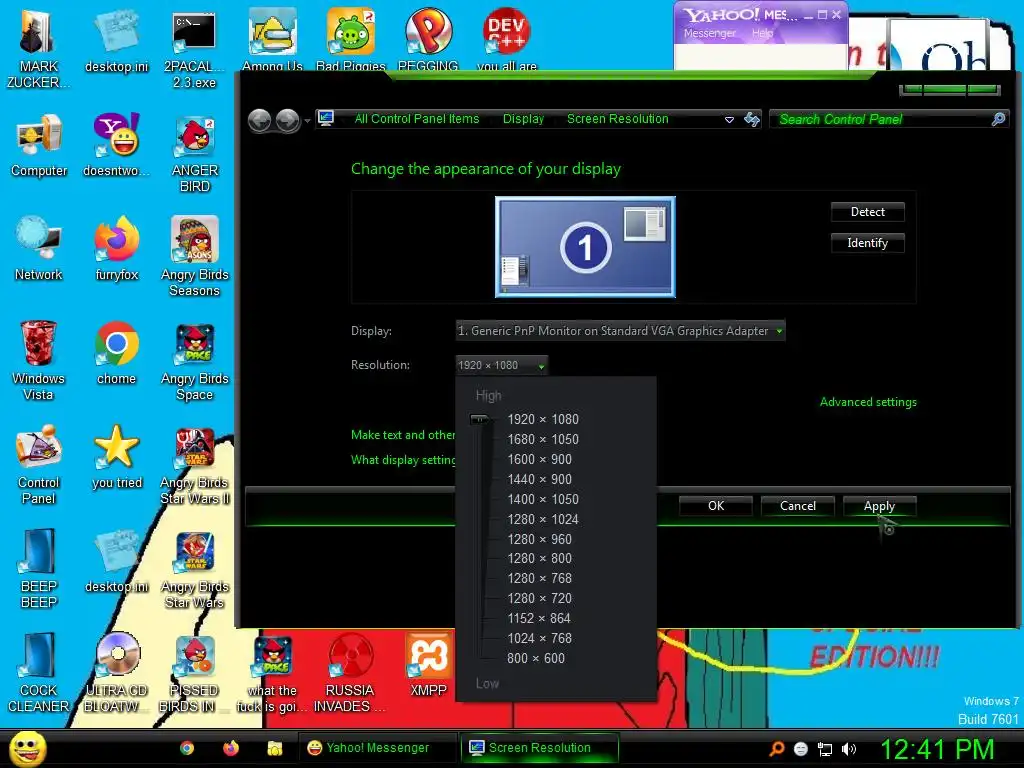
Task: Open Messenger menu in Yahoo Messenger window
Action: (x=710, y=33)
